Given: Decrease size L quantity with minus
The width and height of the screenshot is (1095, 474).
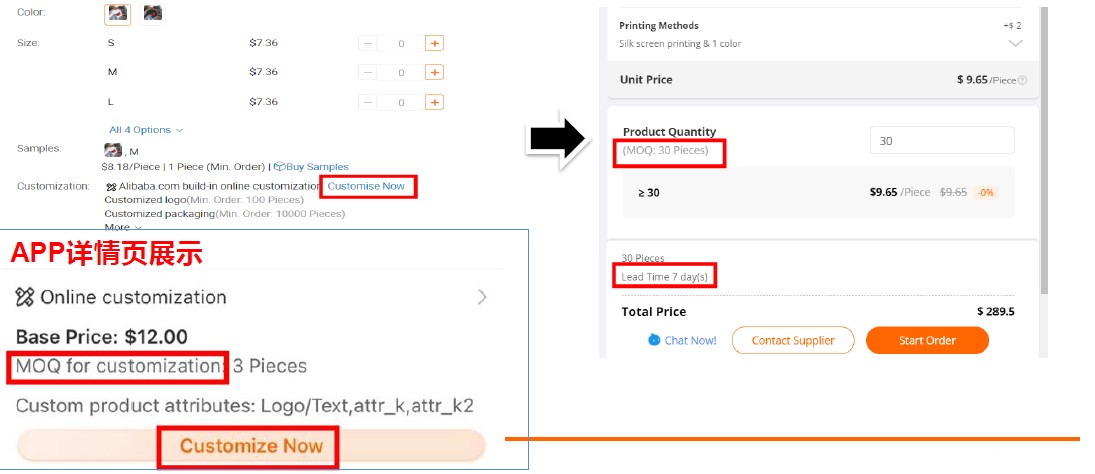Looking at the screenshot, I should point(367,103).
